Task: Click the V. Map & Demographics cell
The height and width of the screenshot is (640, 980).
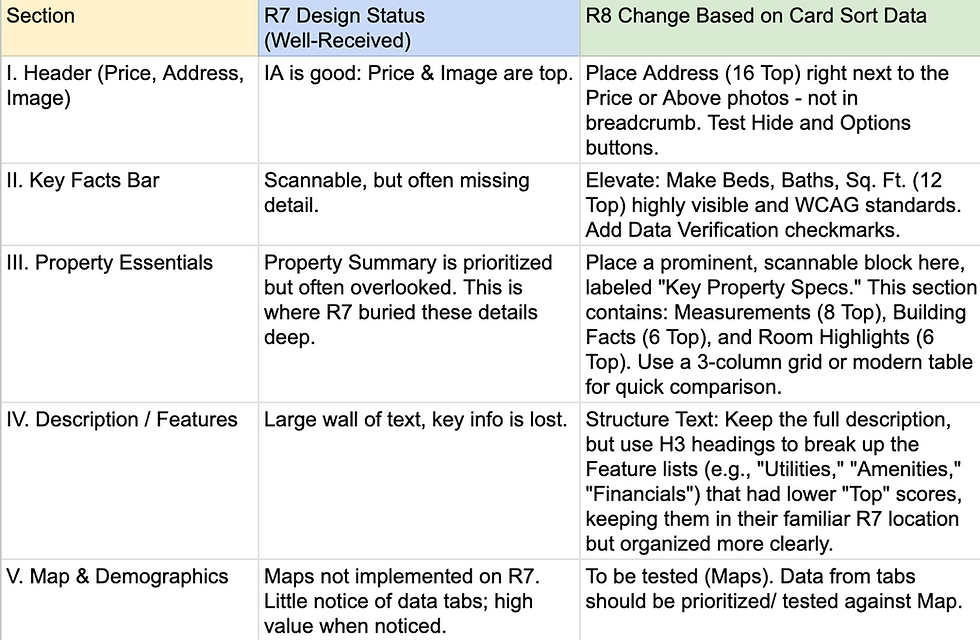Action: (129, 600)
